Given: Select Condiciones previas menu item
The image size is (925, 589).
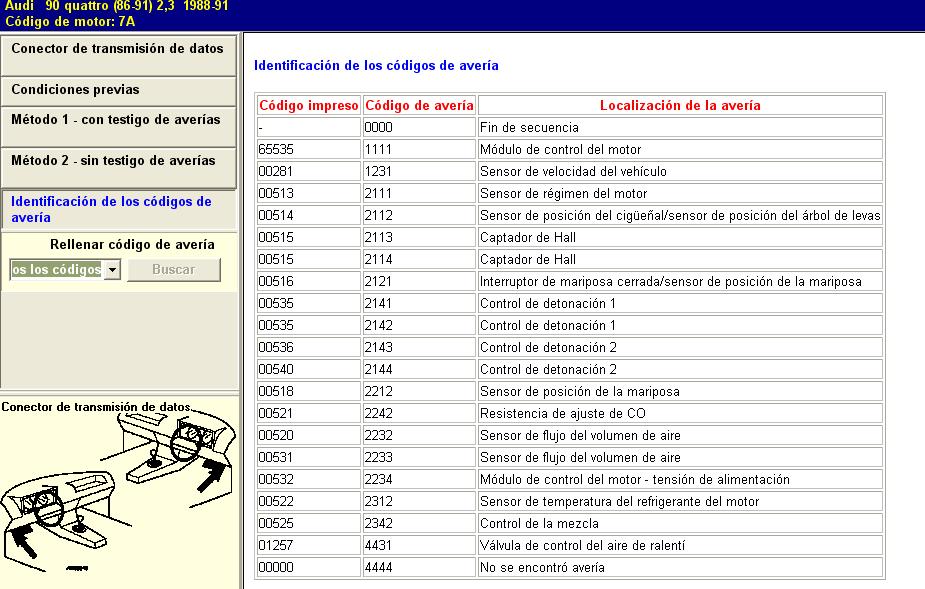Looking at the screenshot, I should point(118,90).
